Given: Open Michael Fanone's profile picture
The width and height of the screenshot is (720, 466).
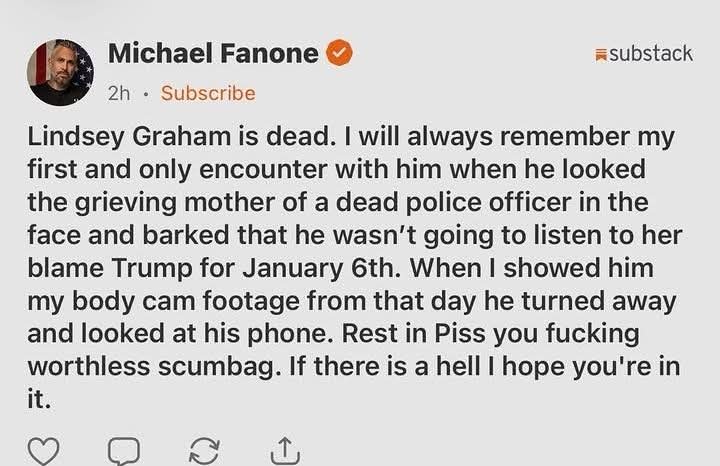Looking at the screenshot, I should pos(61,73).
